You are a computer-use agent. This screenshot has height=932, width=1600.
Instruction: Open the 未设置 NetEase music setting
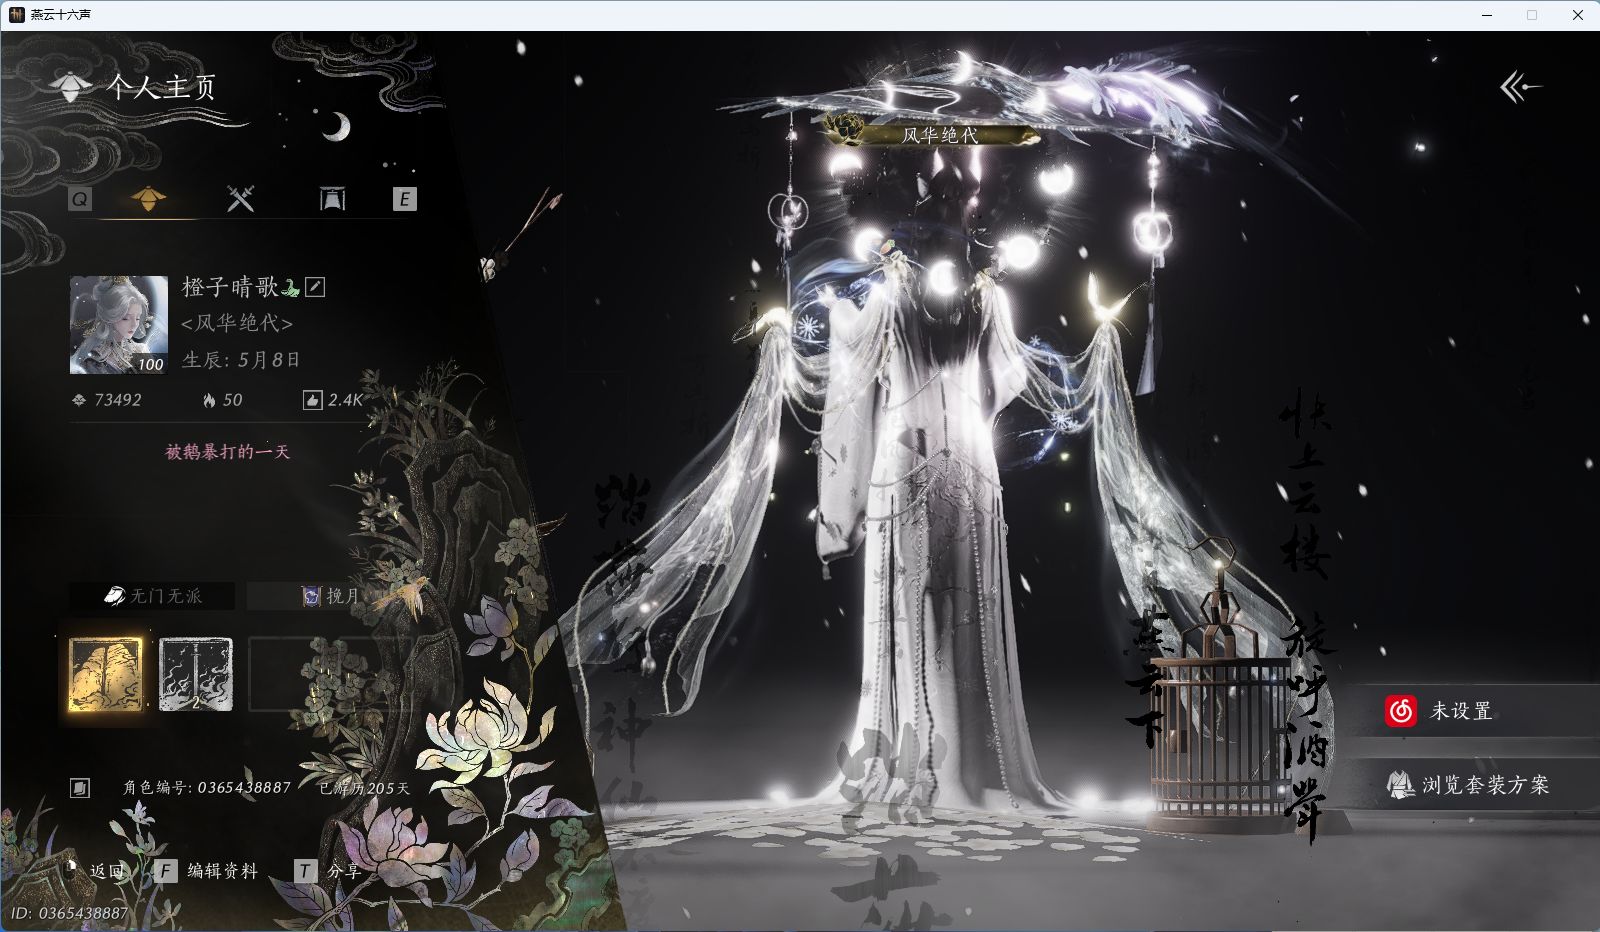(1460, 711)
